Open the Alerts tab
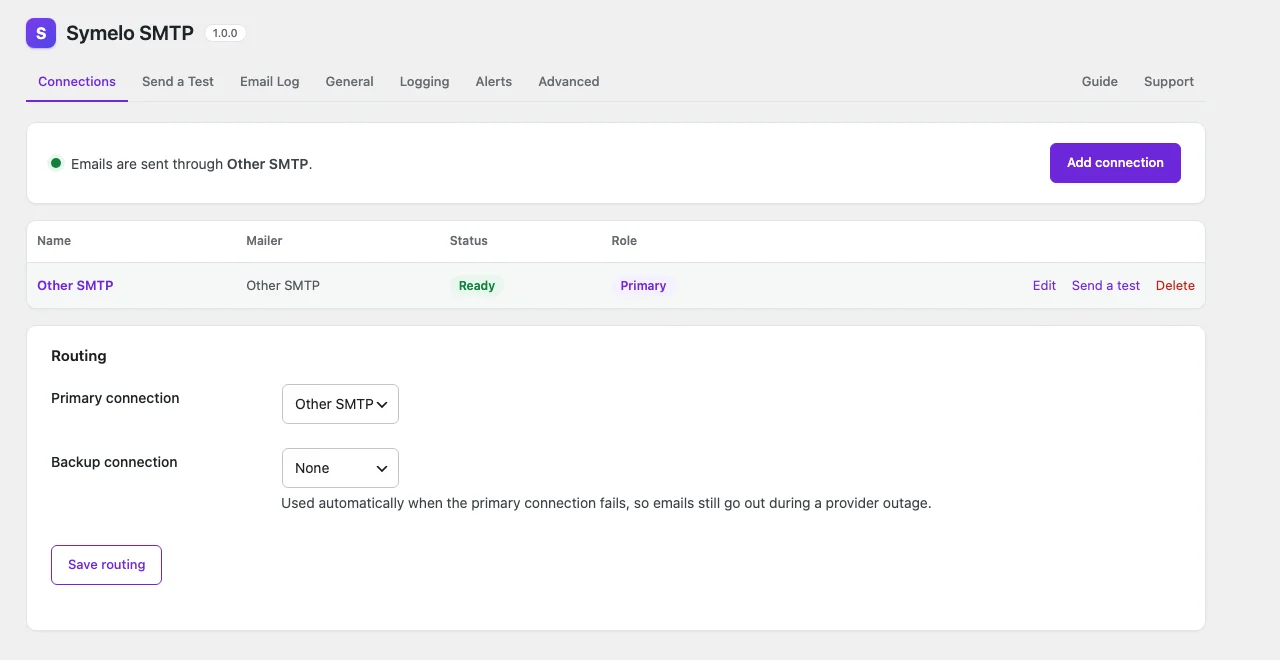 click(494, 82)
